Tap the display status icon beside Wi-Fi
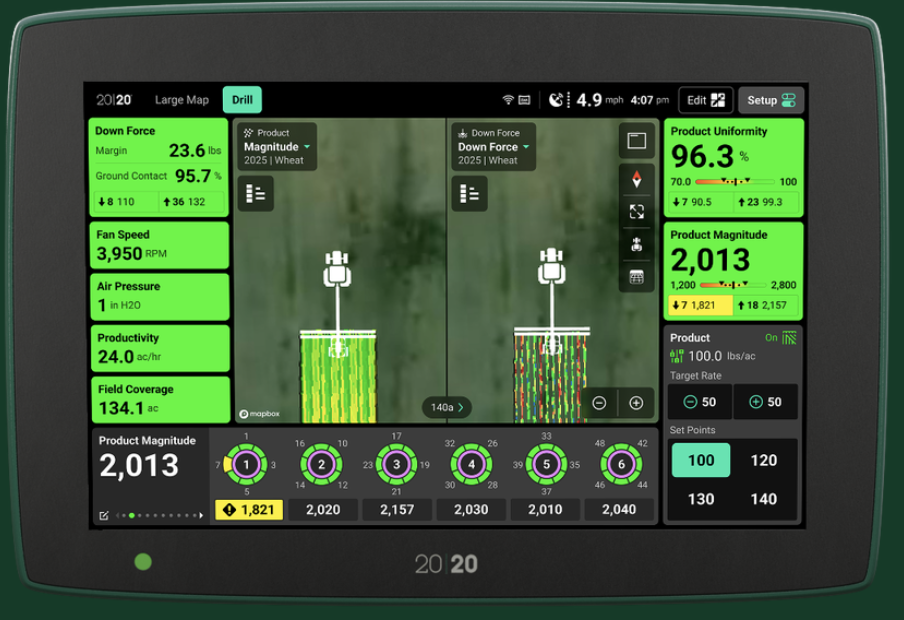This screenshot has width=904, height=620. (524, 100)
